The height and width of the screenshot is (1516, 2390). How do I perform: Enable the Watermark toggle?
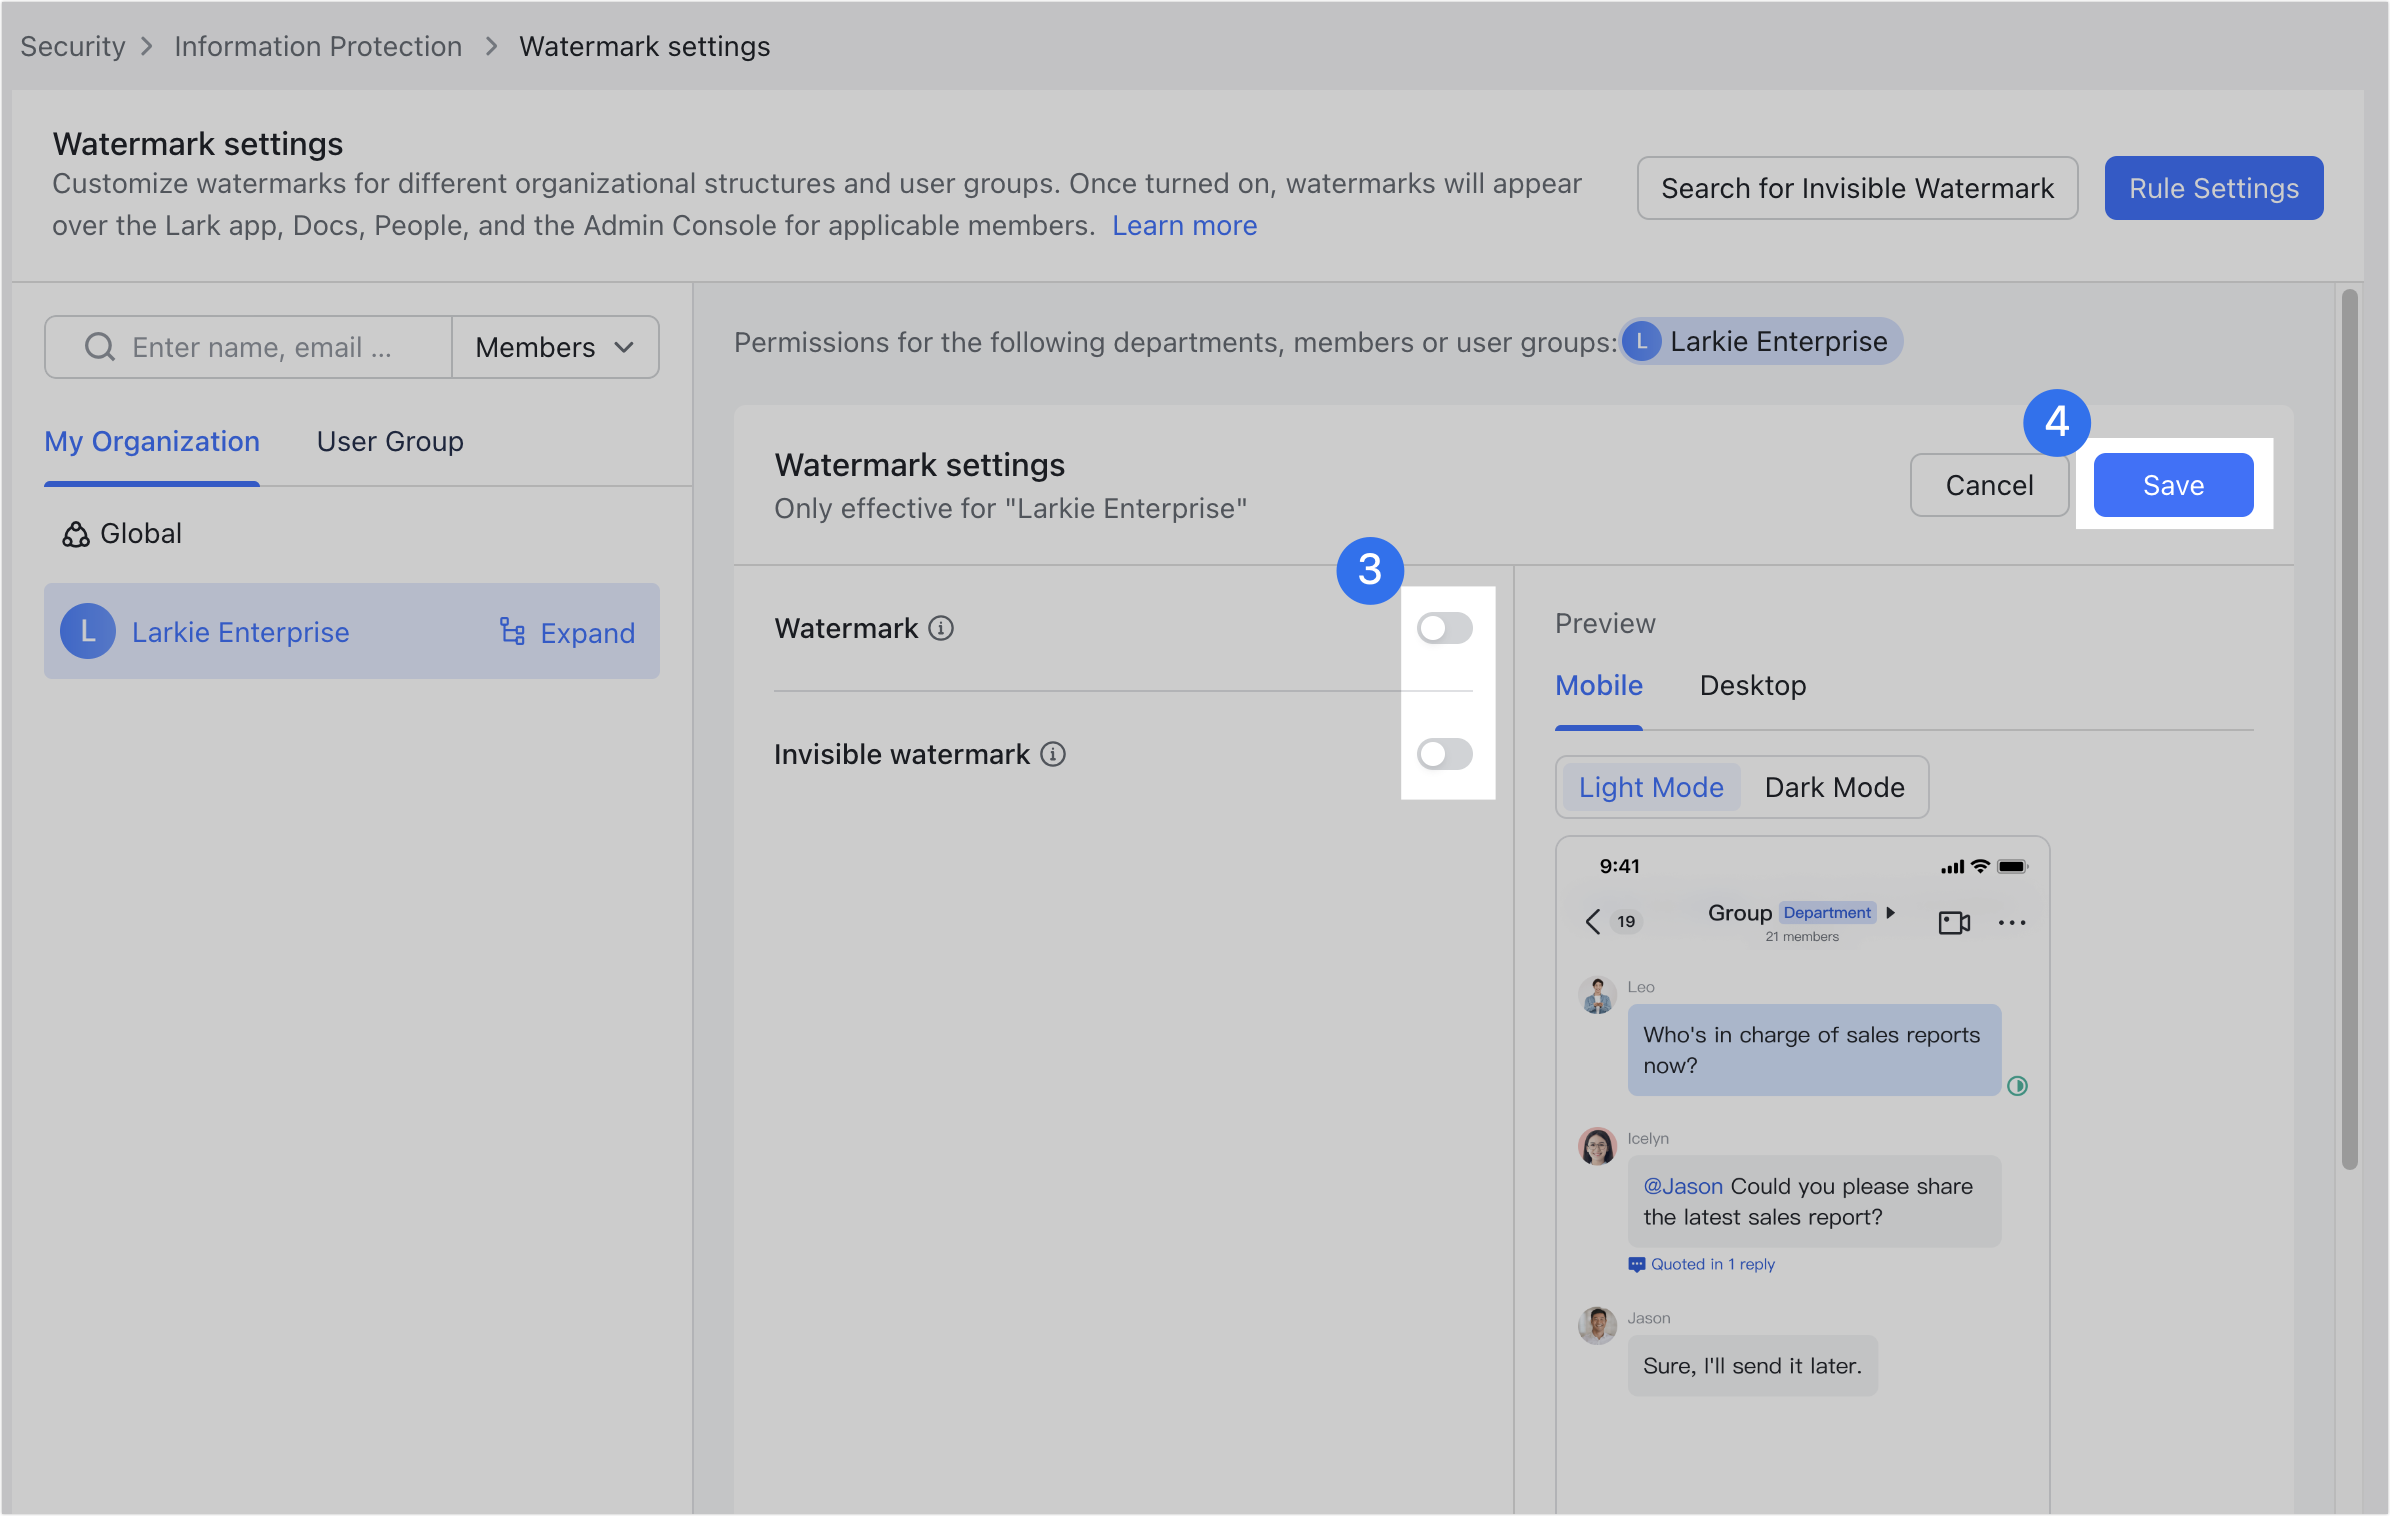point(1444,628)
